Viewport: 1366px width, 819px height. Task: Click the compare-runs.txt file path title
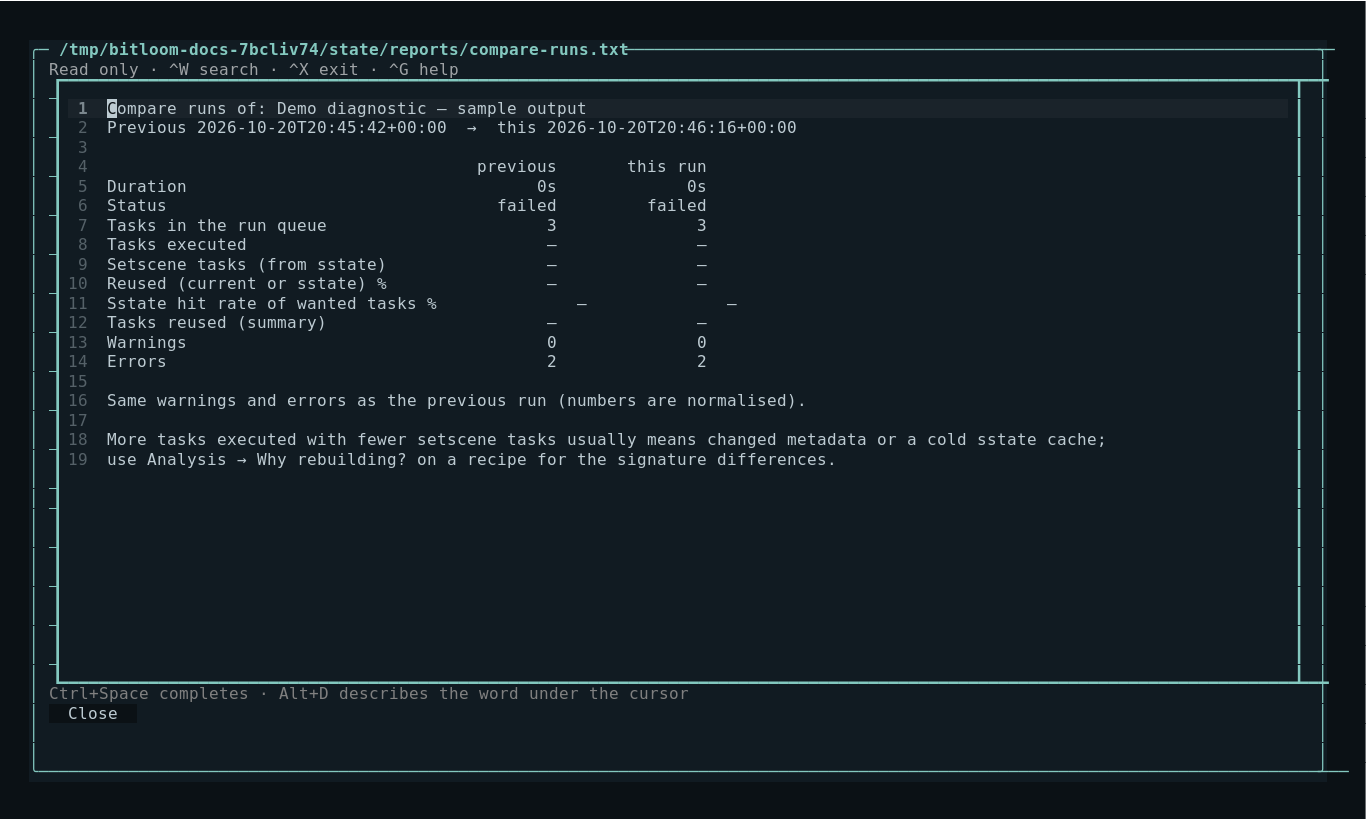(344, 50)
